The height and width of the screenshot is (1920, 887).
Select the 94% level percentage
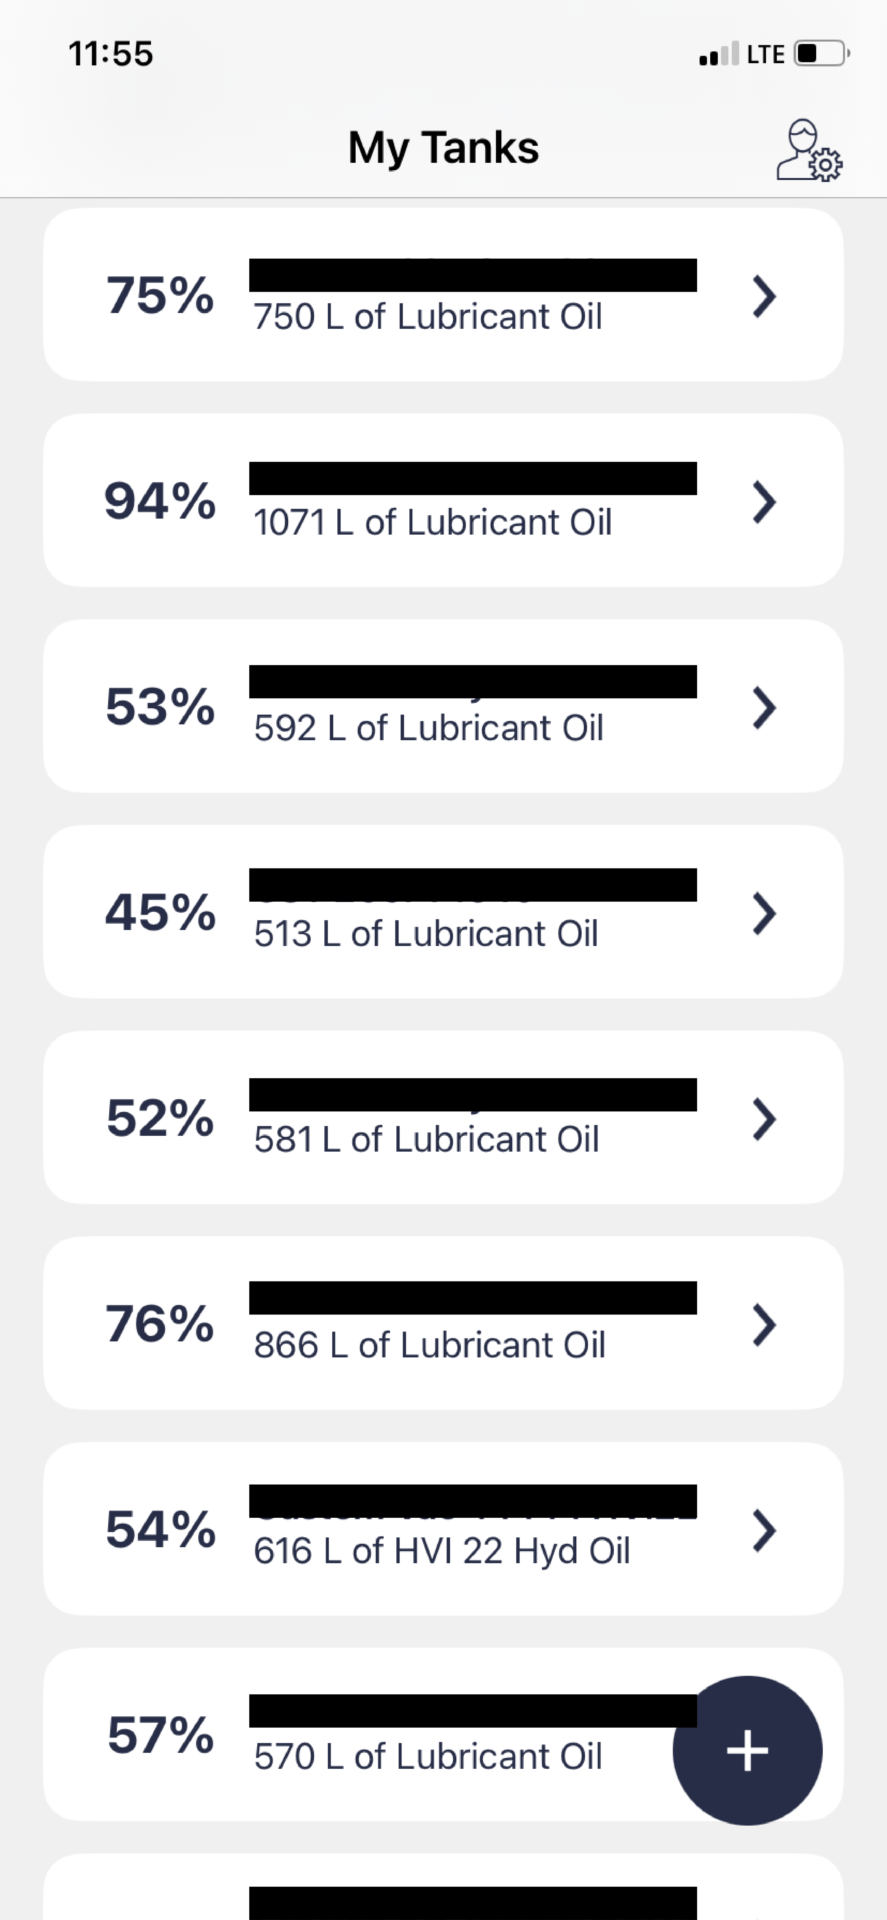click(160, 501)
